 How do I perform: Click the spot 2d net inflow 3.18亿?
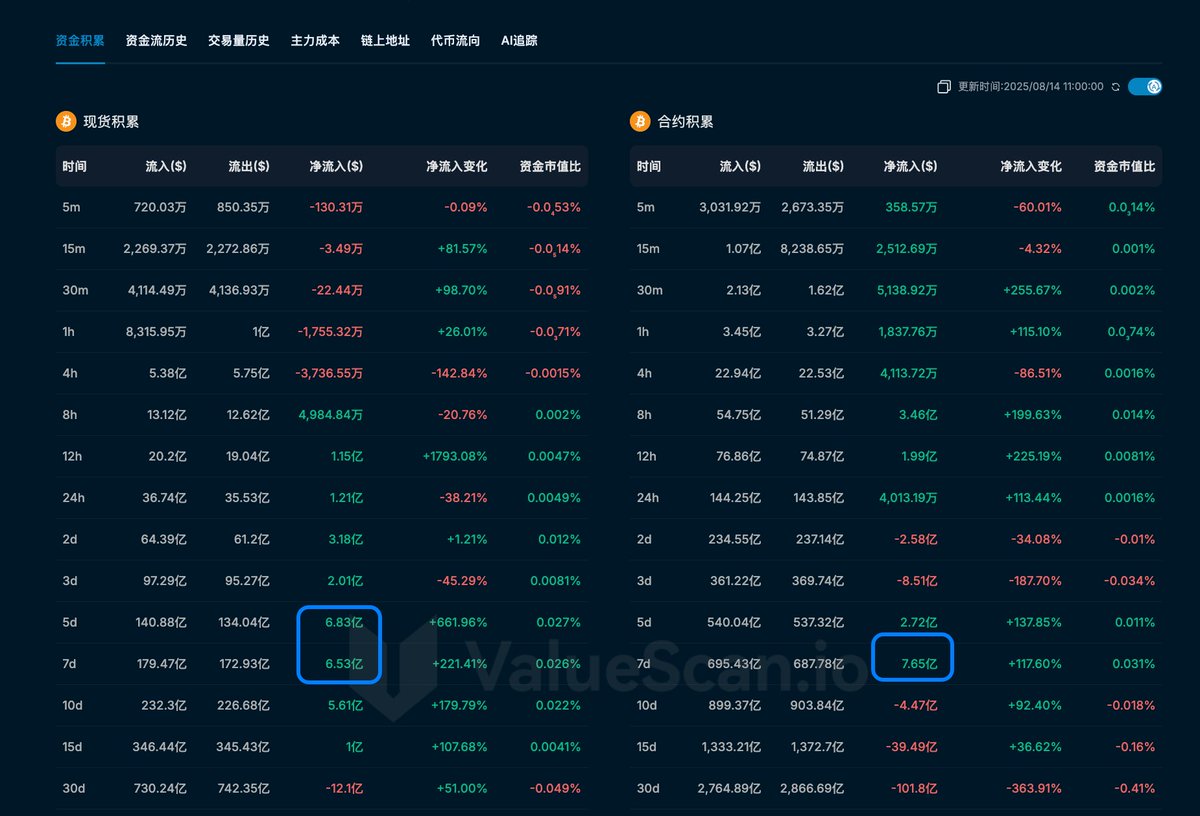pyautogui.click(x=346, y=539)
